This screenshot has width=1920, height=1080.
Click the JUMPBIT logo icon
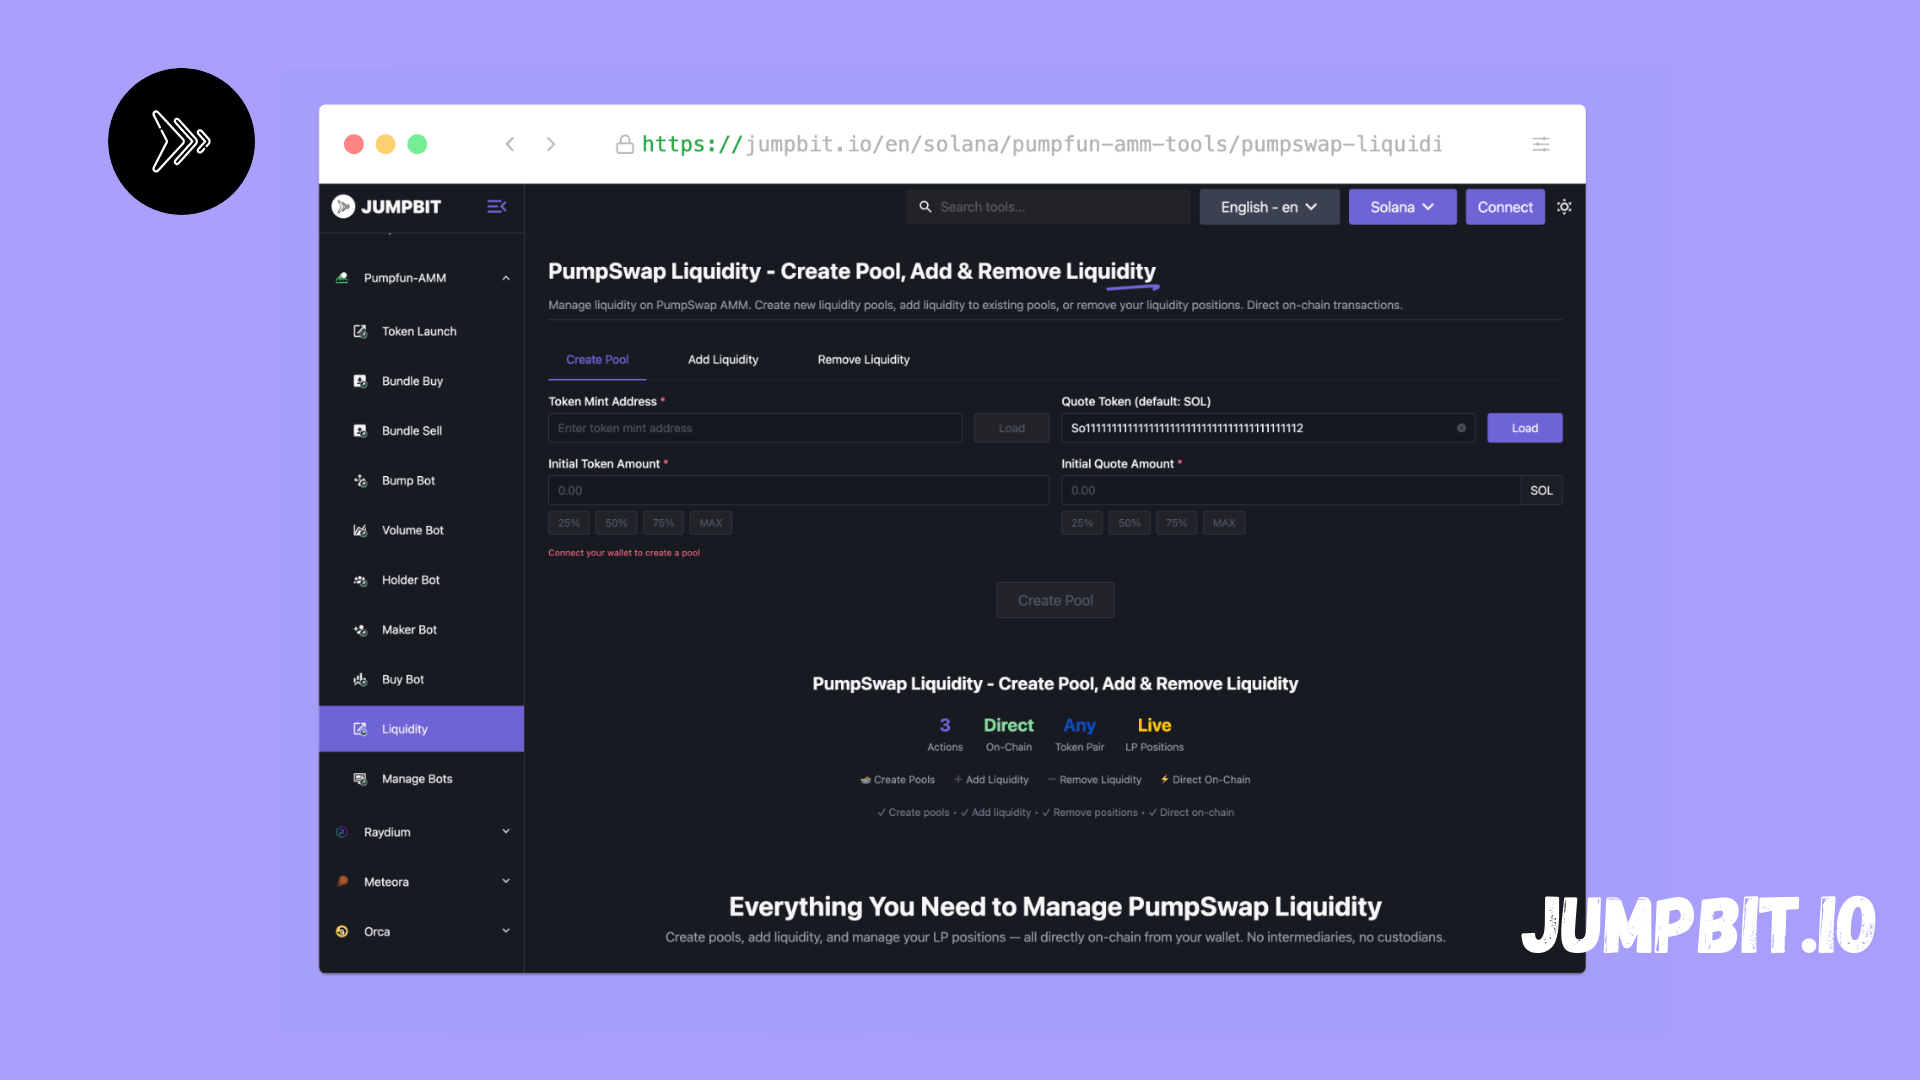[x=343, y=207]
